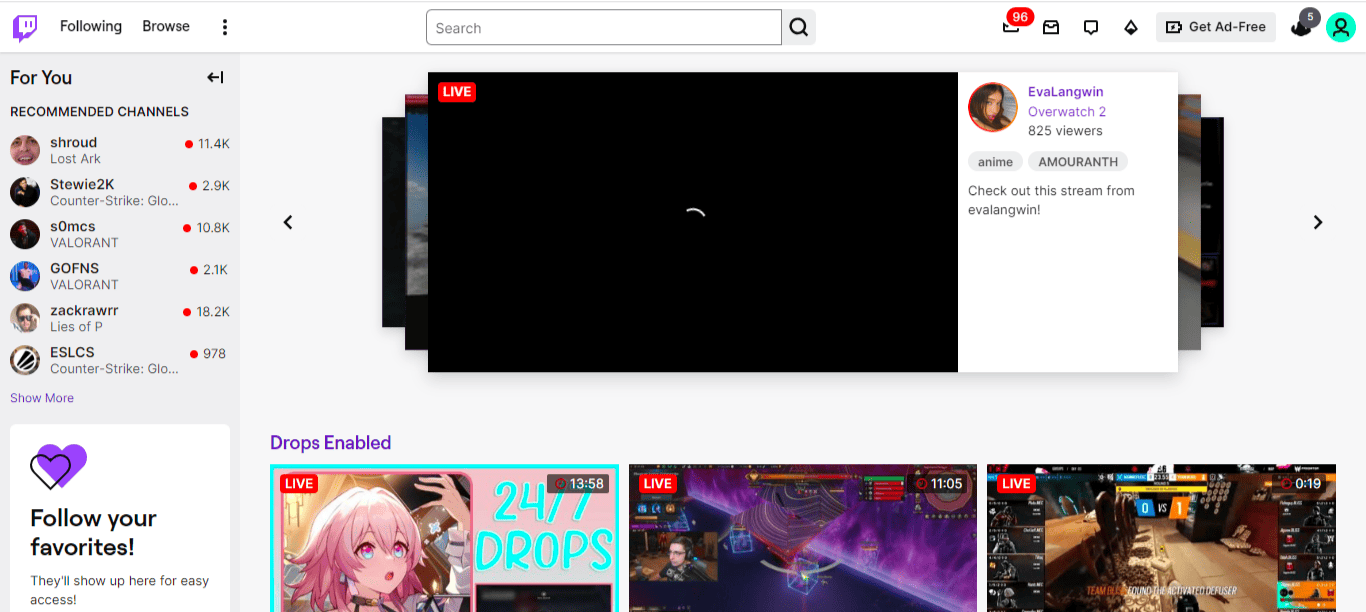Open ESLCS channel in sidebar
Viewport: 1366px width, 612px height.
click(x=120, y=360)
